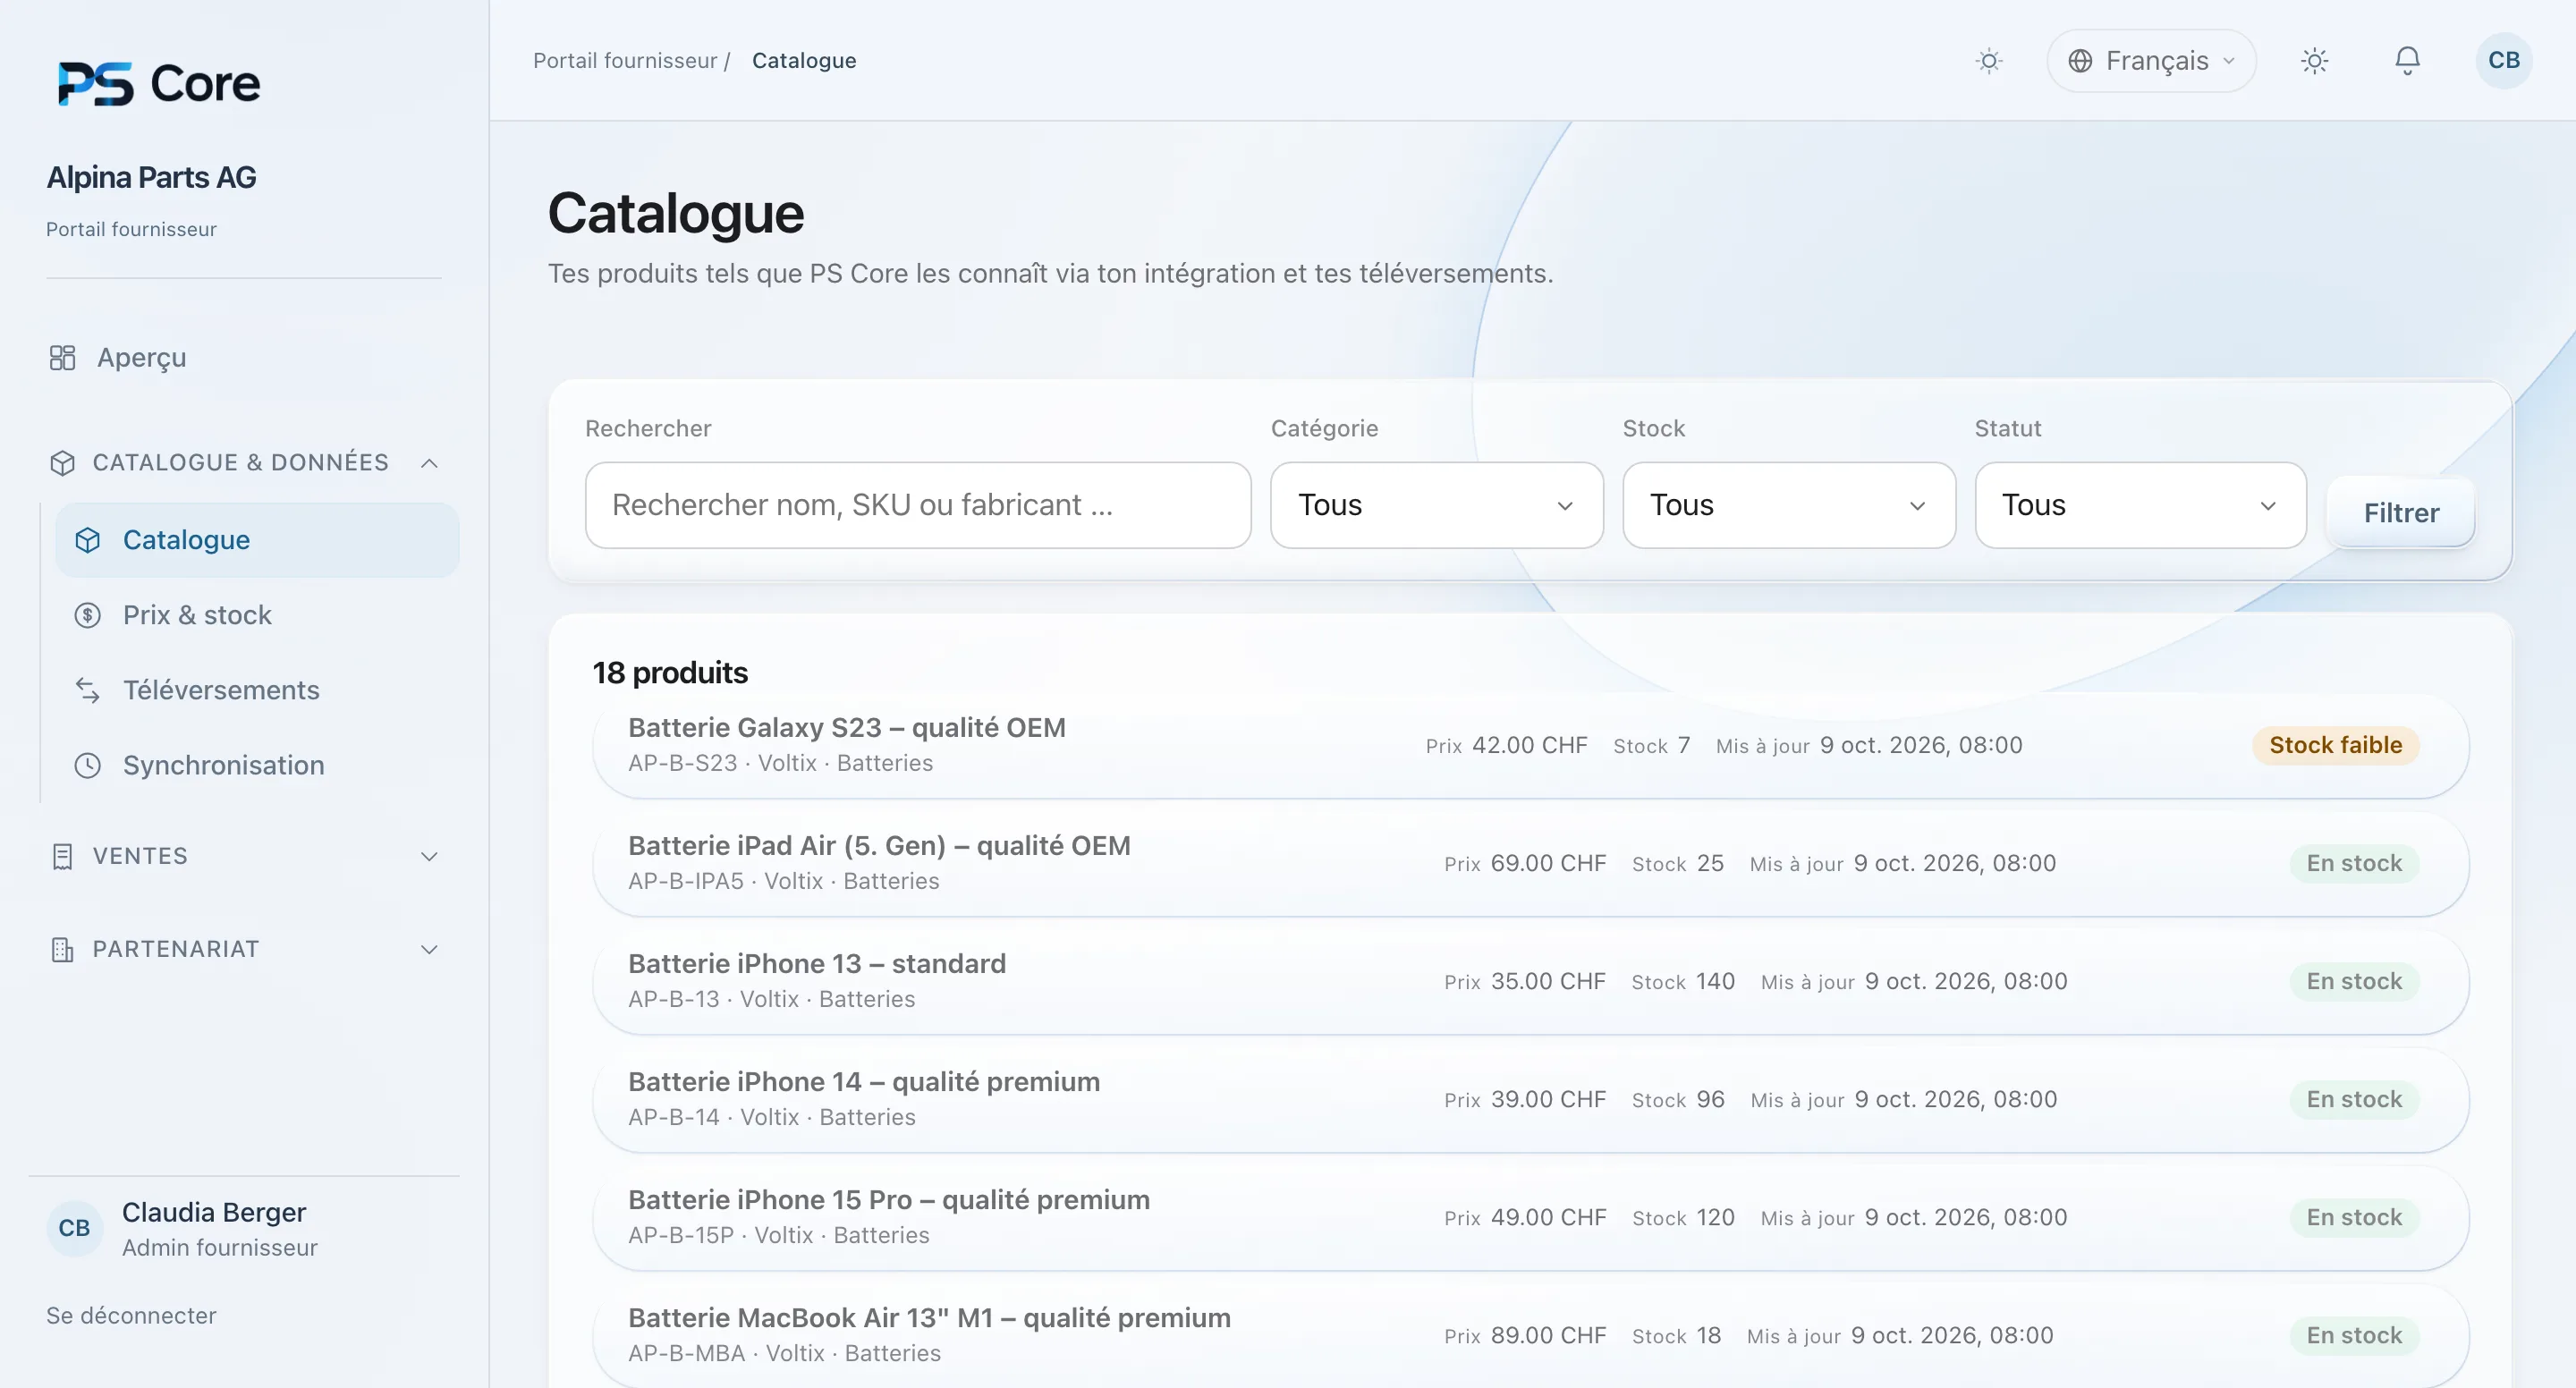Focus the Rechercher nom, SKU ou fabricant field
Image resolution: width=2576 pixels, height=1388 pixels.
point(917,505)
